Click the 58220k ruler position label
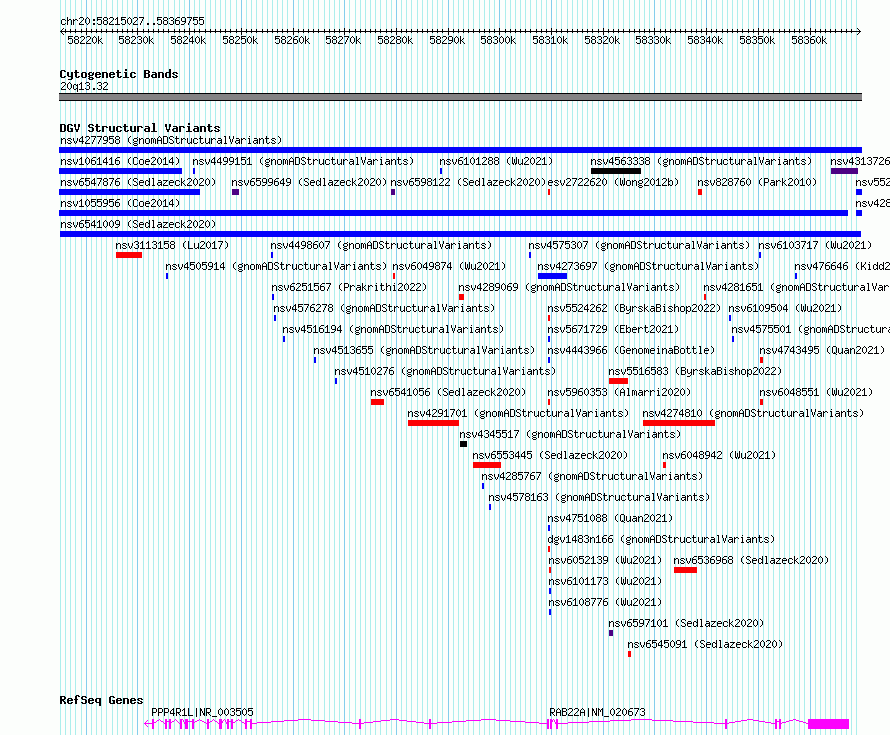The image size is (890, 735). click(85, 40)
